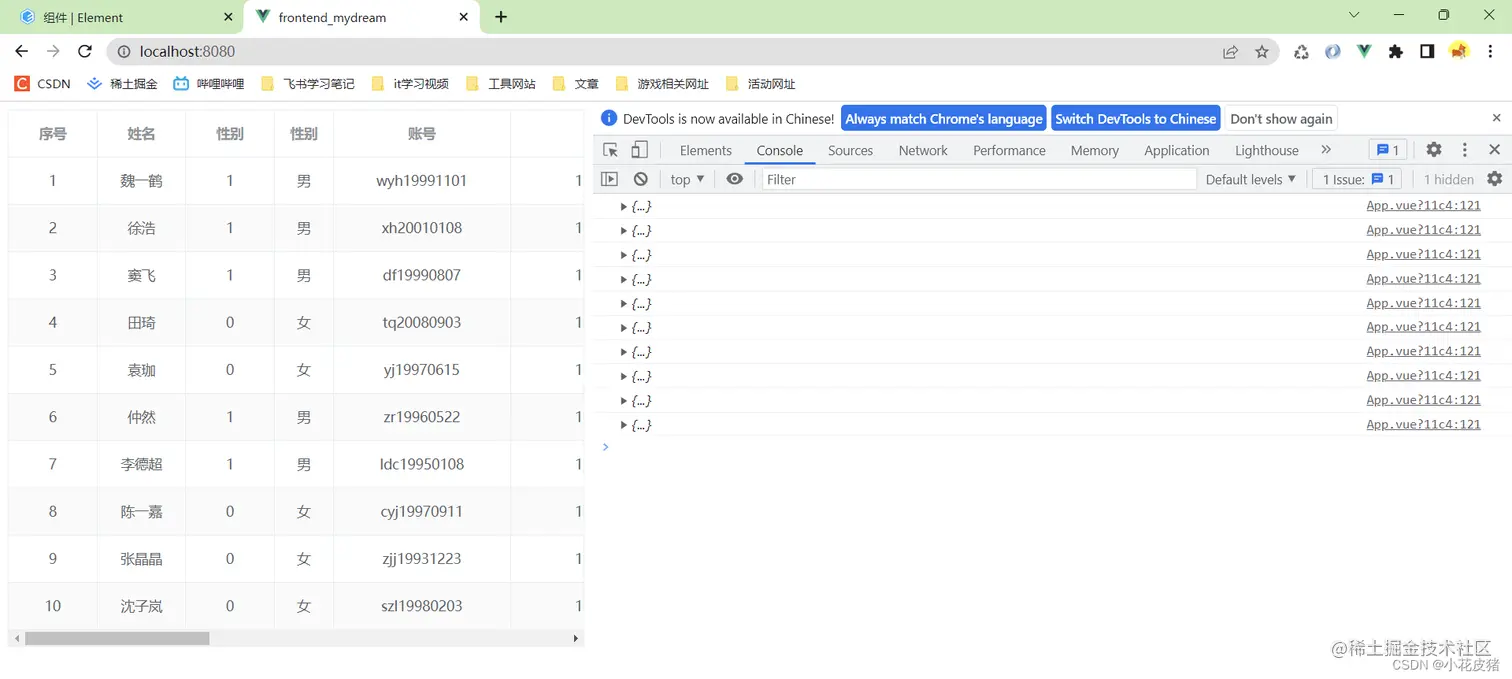Switch to the Elements tab
The width and height of the screenshot is (1512, 679).
[x=706, y=150]
